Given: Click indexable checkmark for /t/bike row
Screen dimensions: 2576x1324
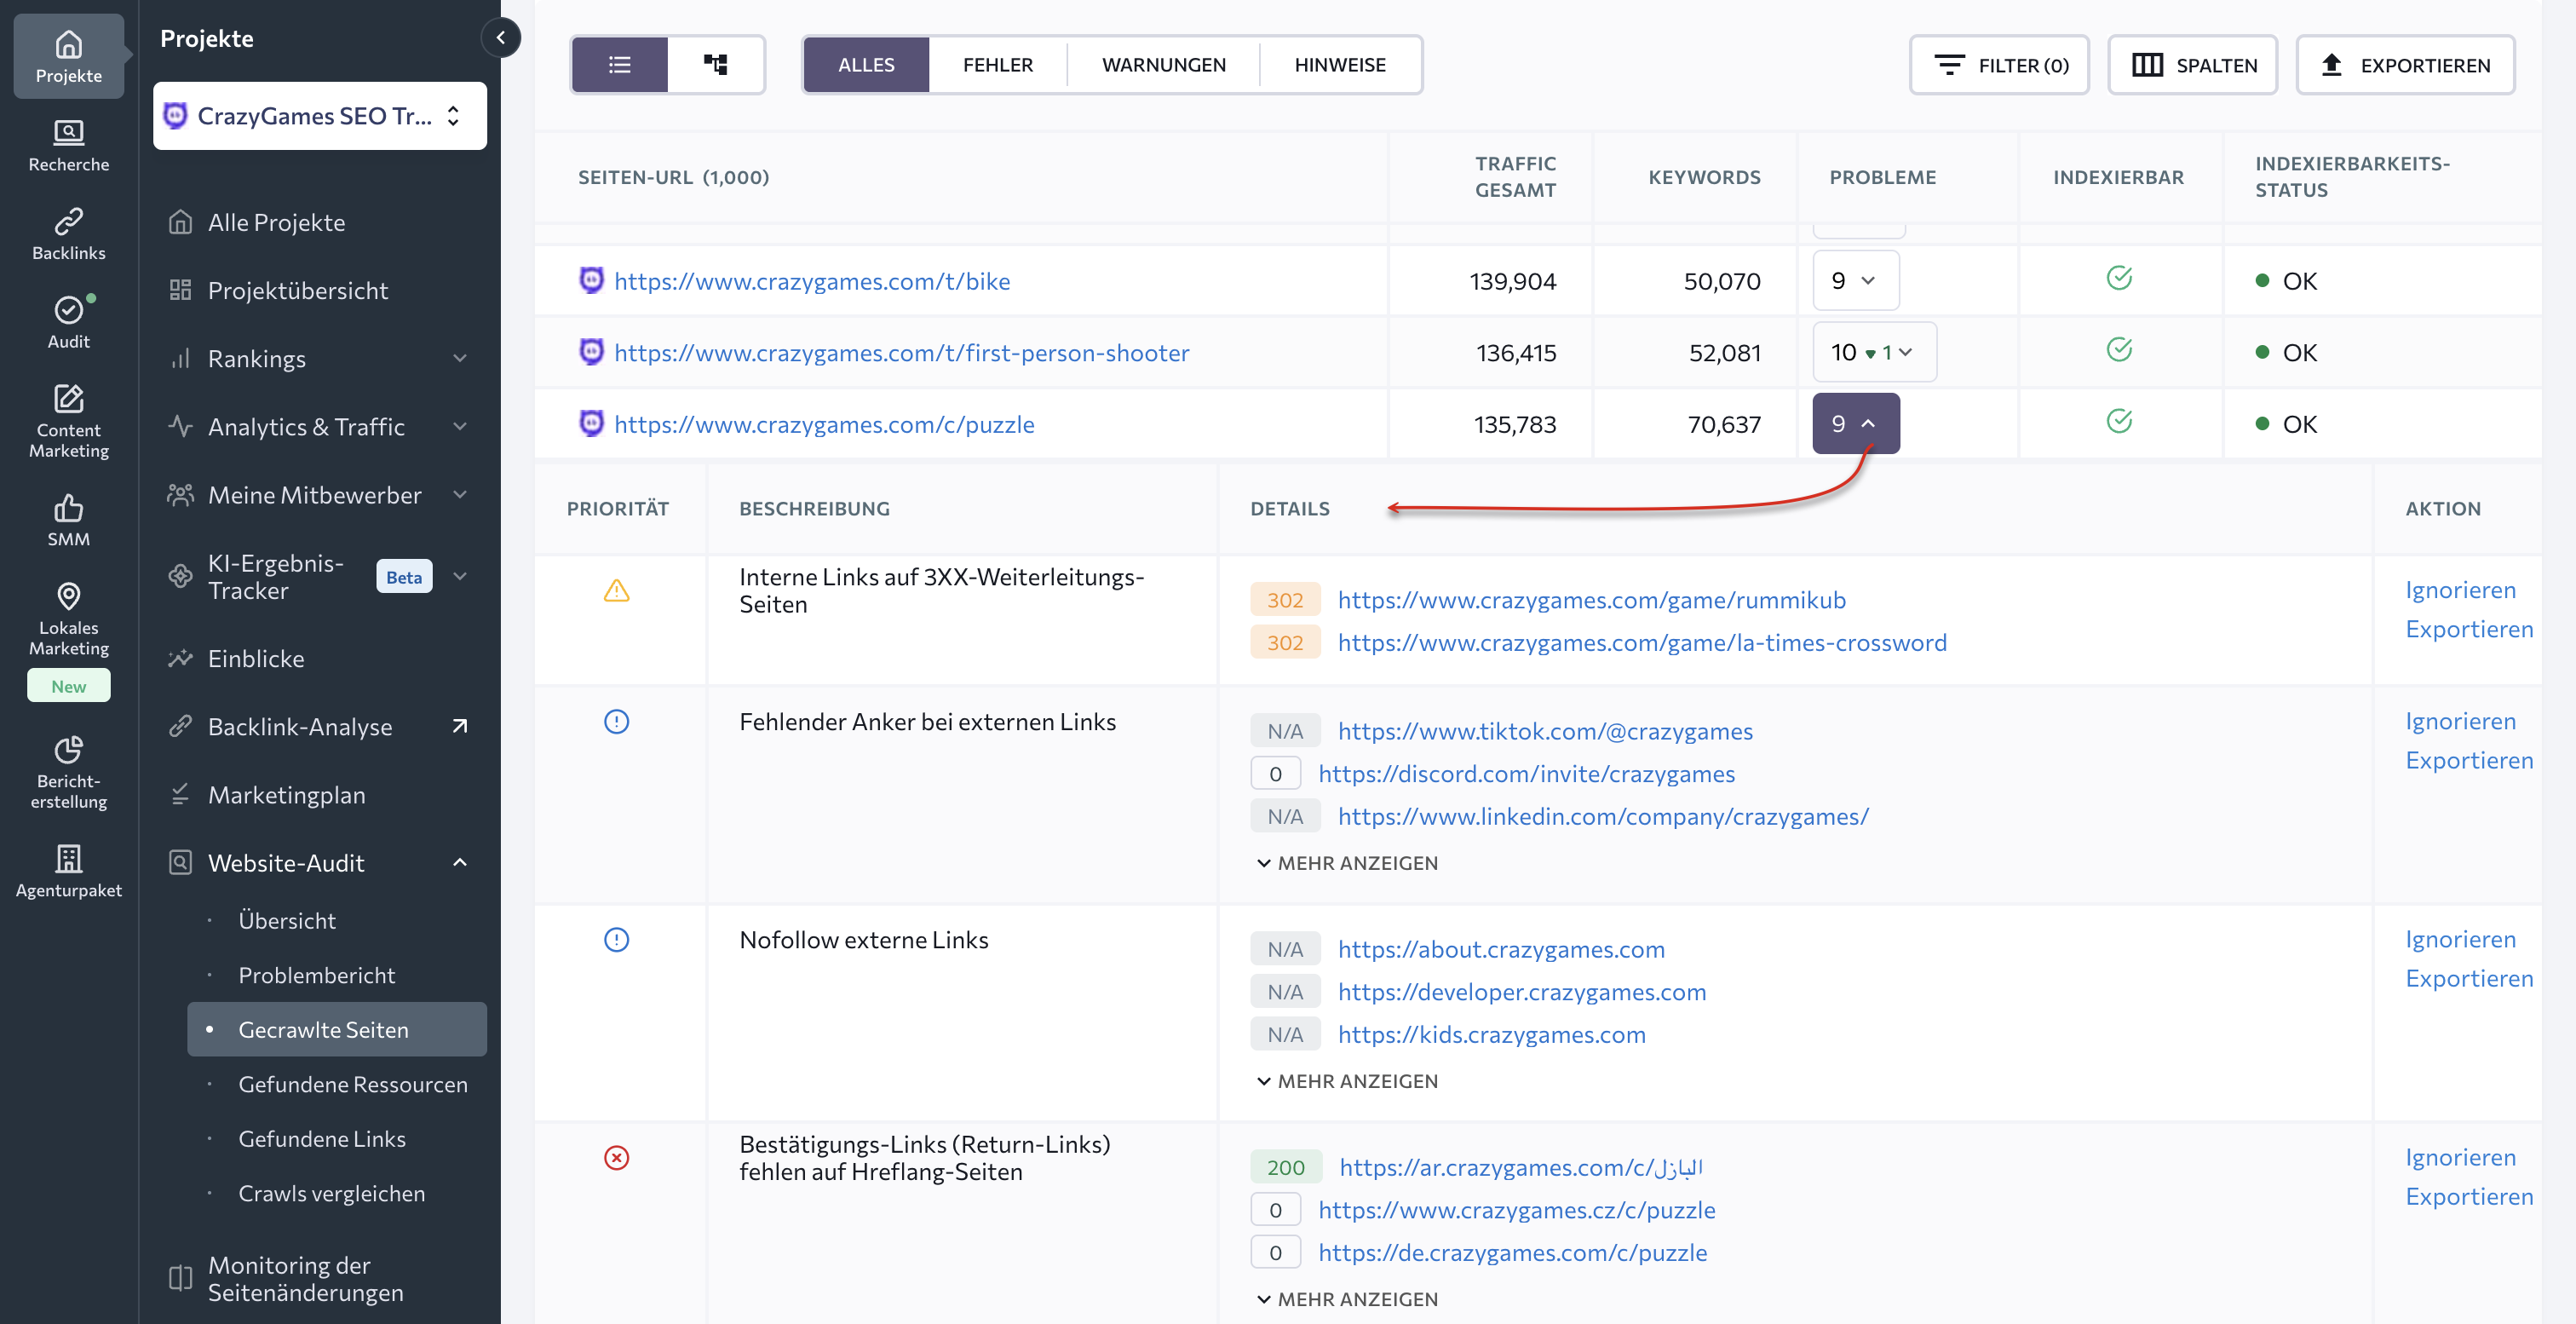Looking at the screenshot, I should [x=2119, y=278].
